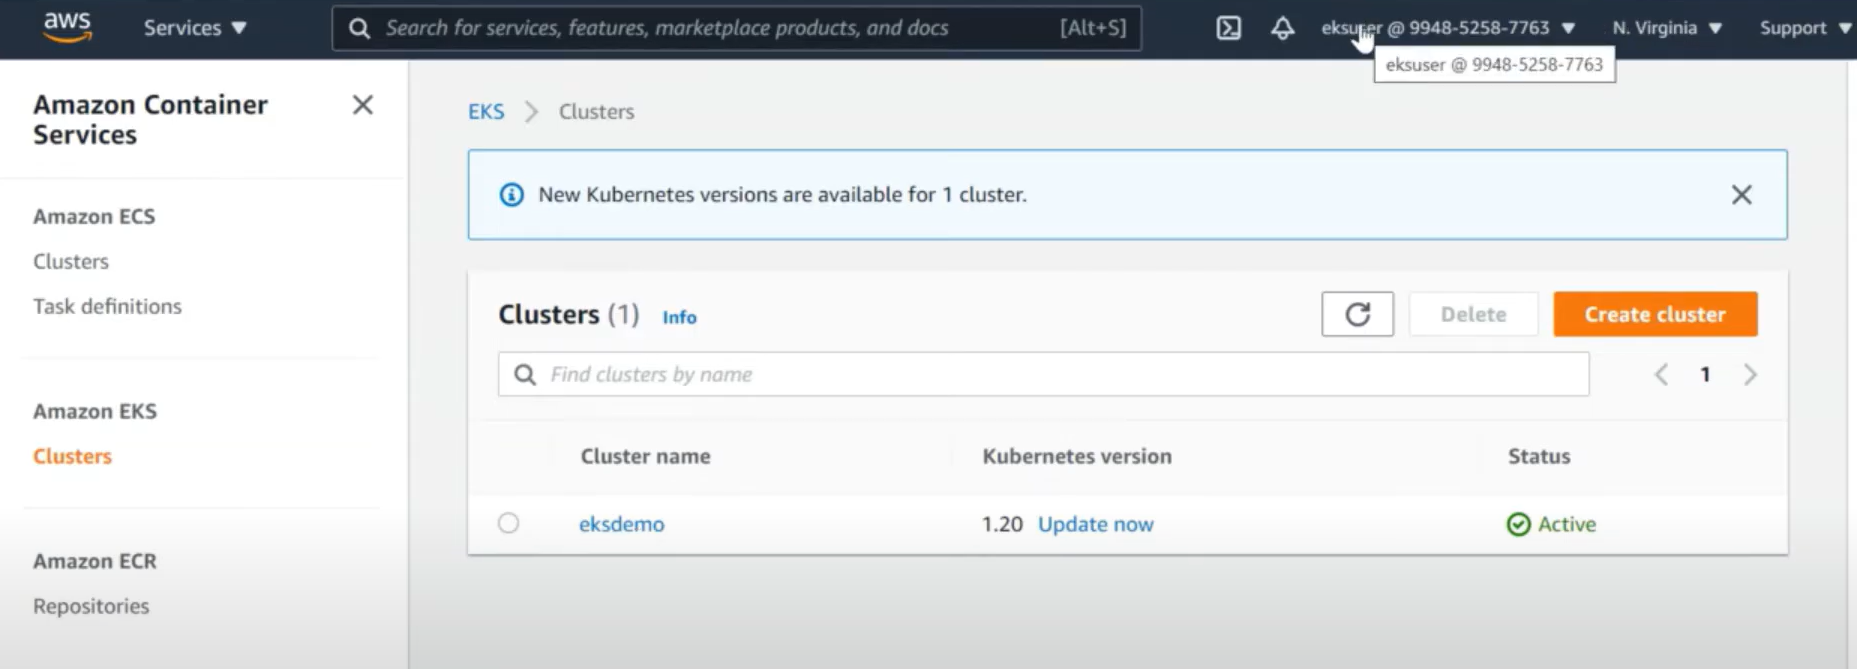Click the EKS breadcrumb link

pyautogui.click(x=486, y=111)
